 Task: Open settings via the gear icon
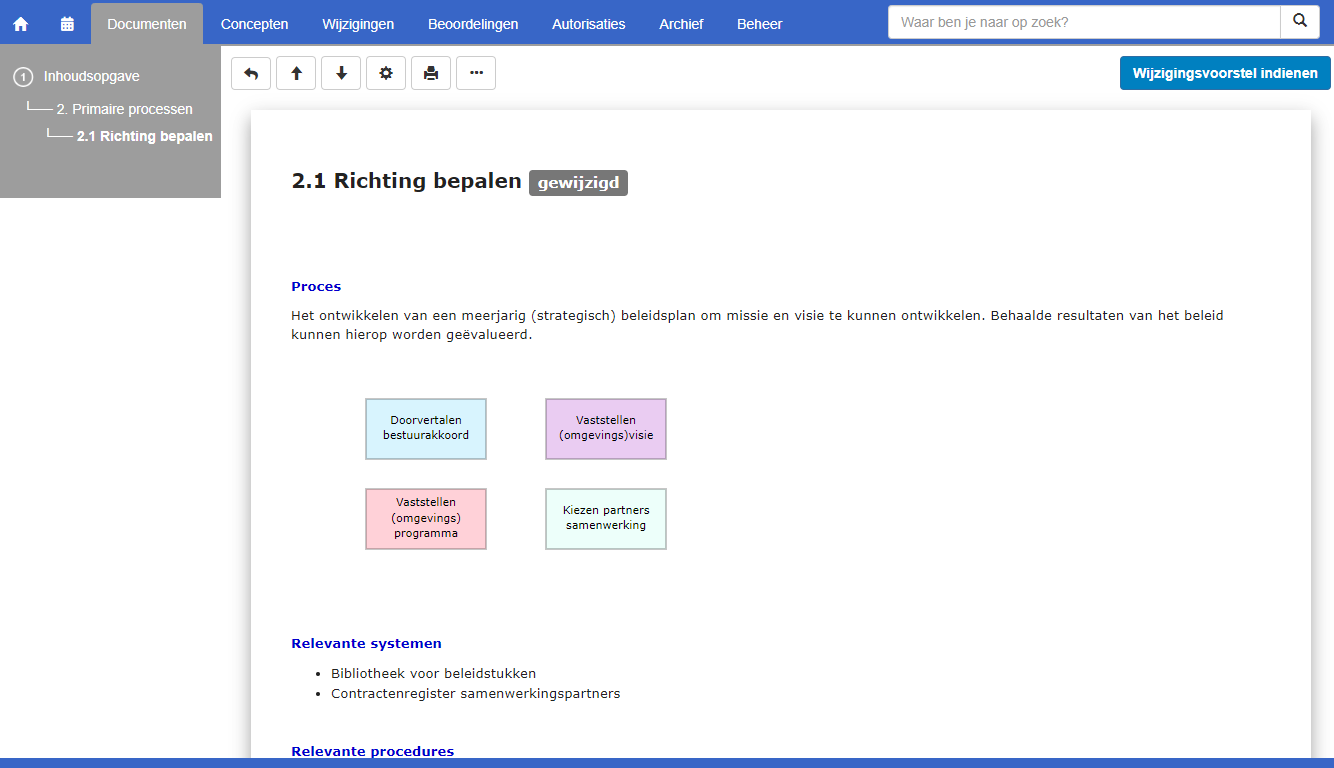(386, 73)
